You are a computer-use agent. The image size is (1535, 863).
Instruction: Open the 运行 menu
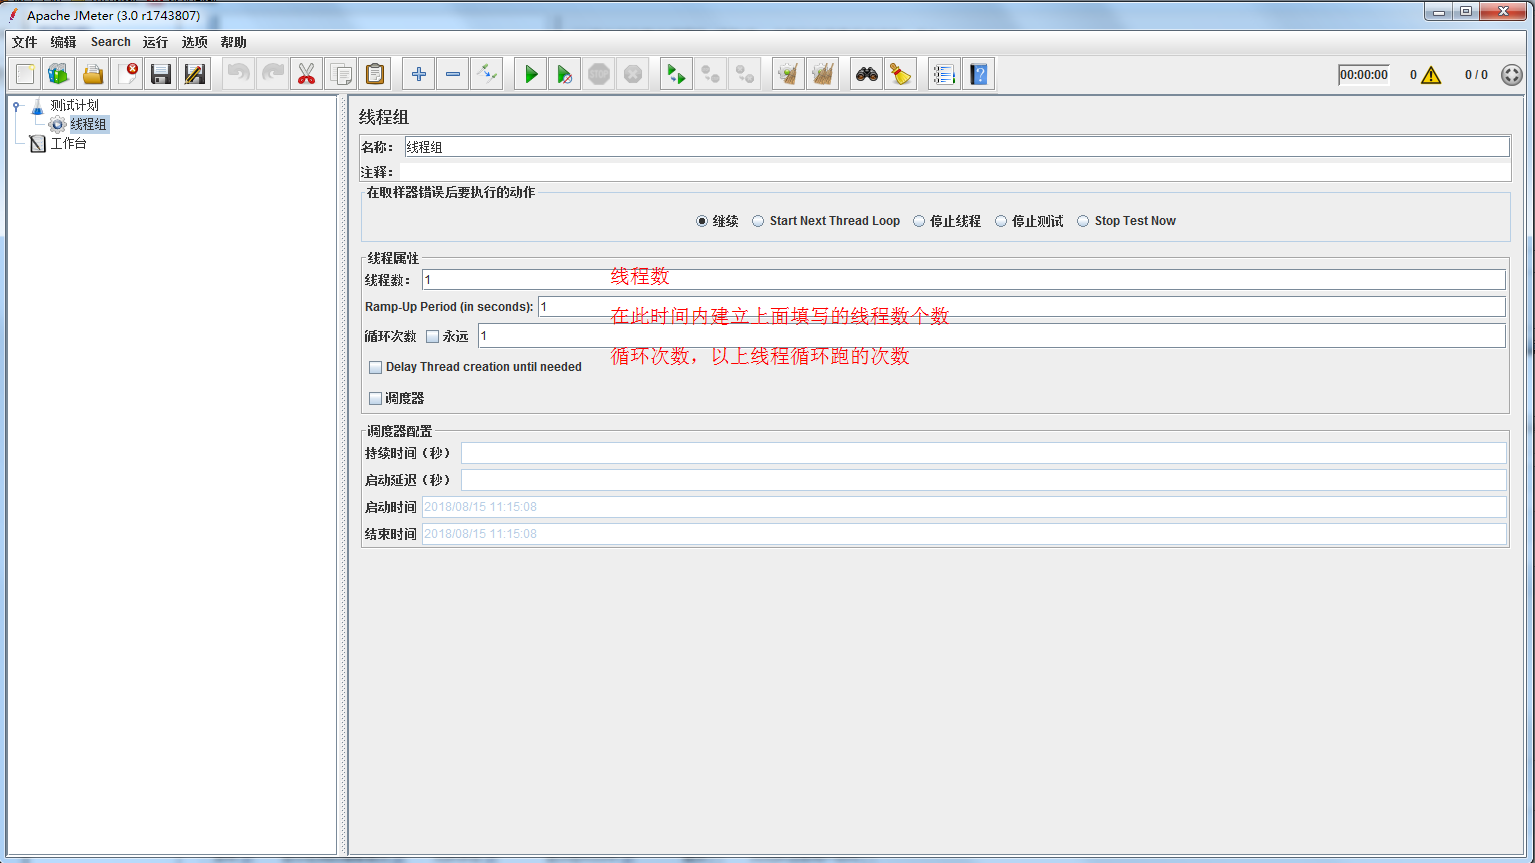tap(155, 42)
